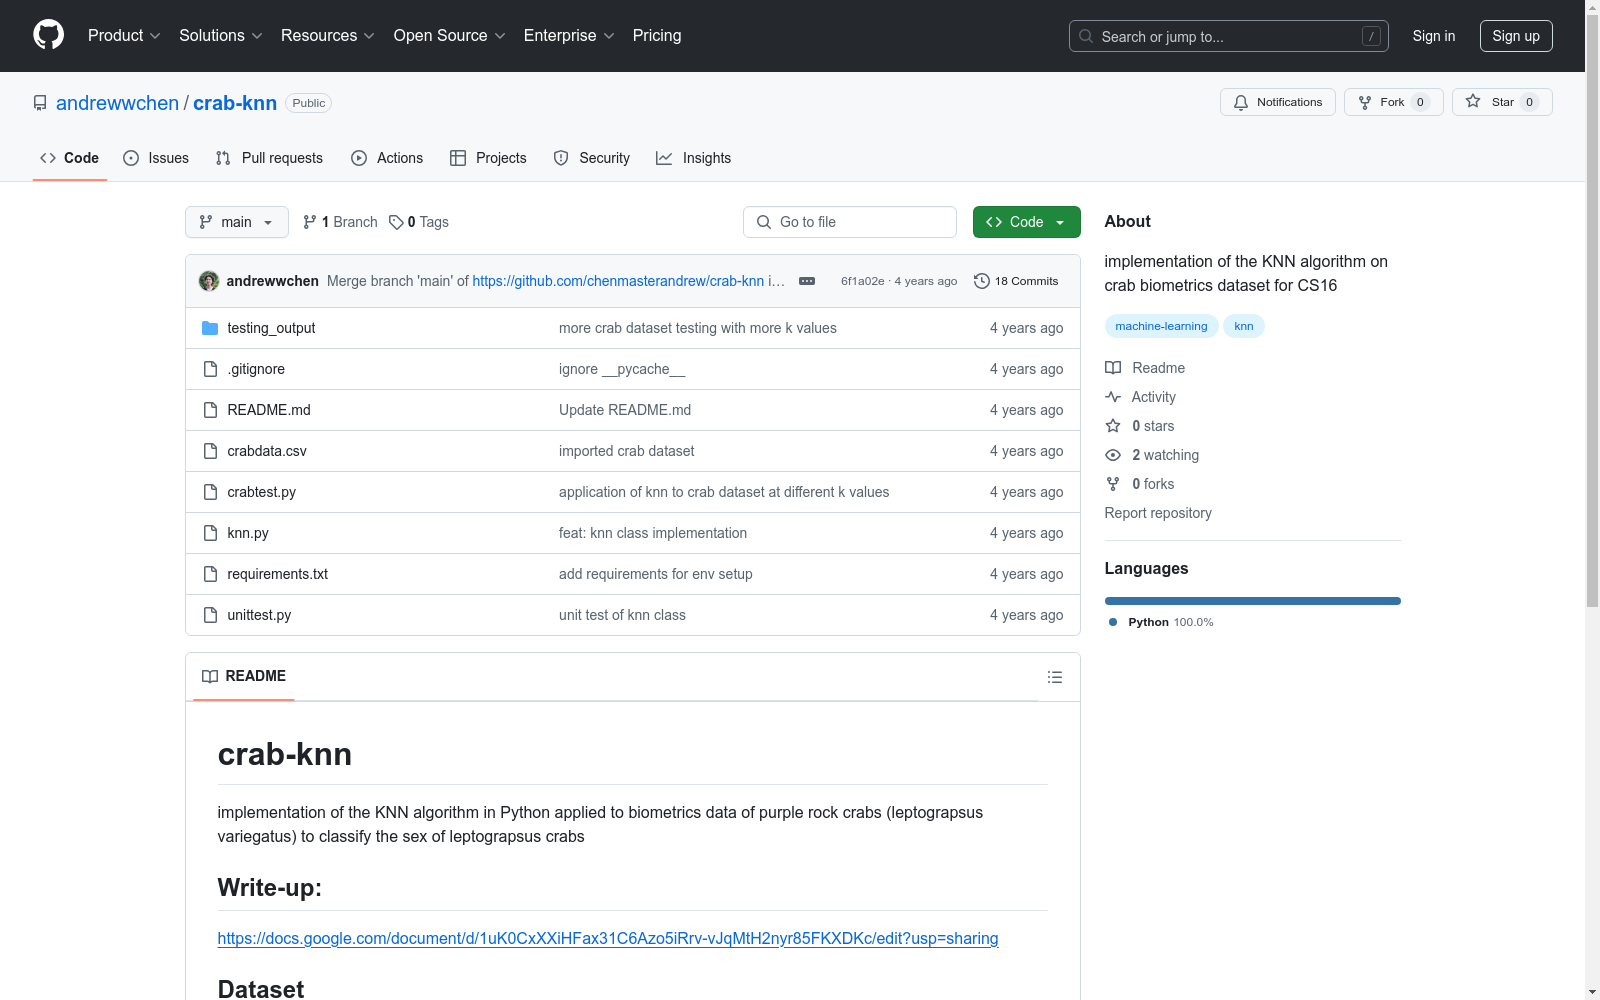Open the 18 Commits history
The image size is (1600, 1000).
coord(1016,281)
